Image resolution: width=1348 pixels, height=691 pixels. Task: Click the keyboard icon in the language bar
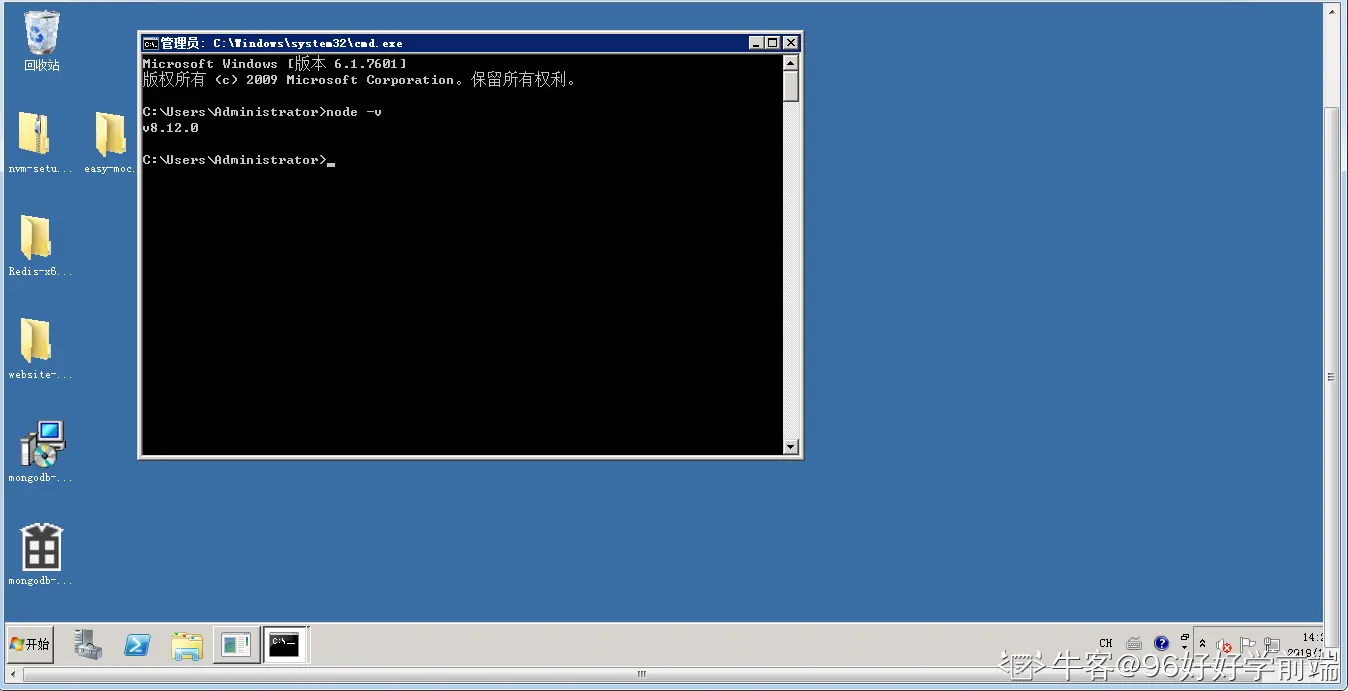(1134, 644)
